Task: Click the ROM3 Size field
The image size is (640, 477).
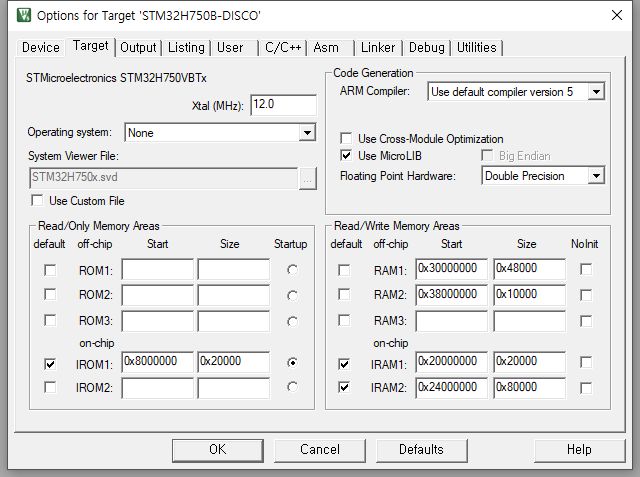Action: tap(234, 322)
